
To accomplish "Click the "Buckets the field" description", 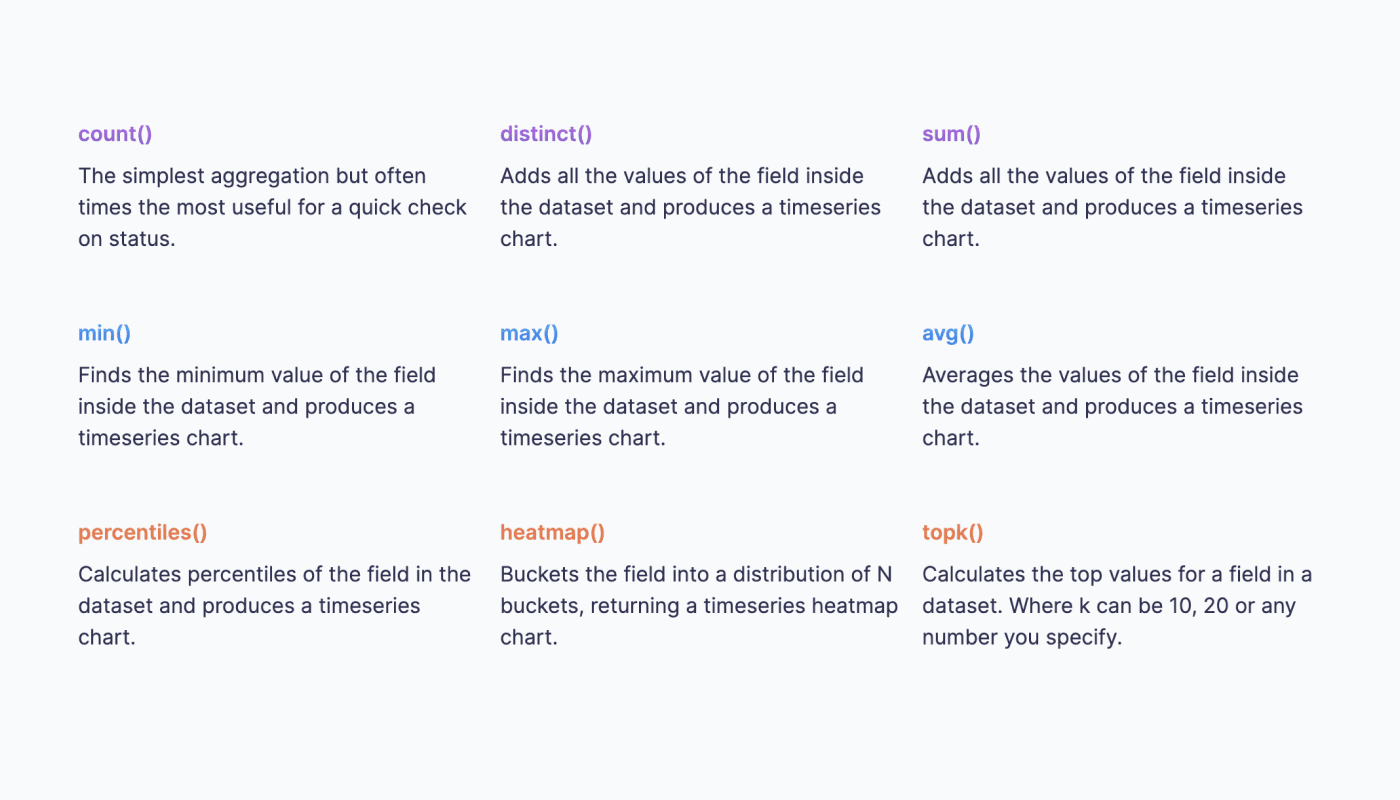I will (698, 605).
